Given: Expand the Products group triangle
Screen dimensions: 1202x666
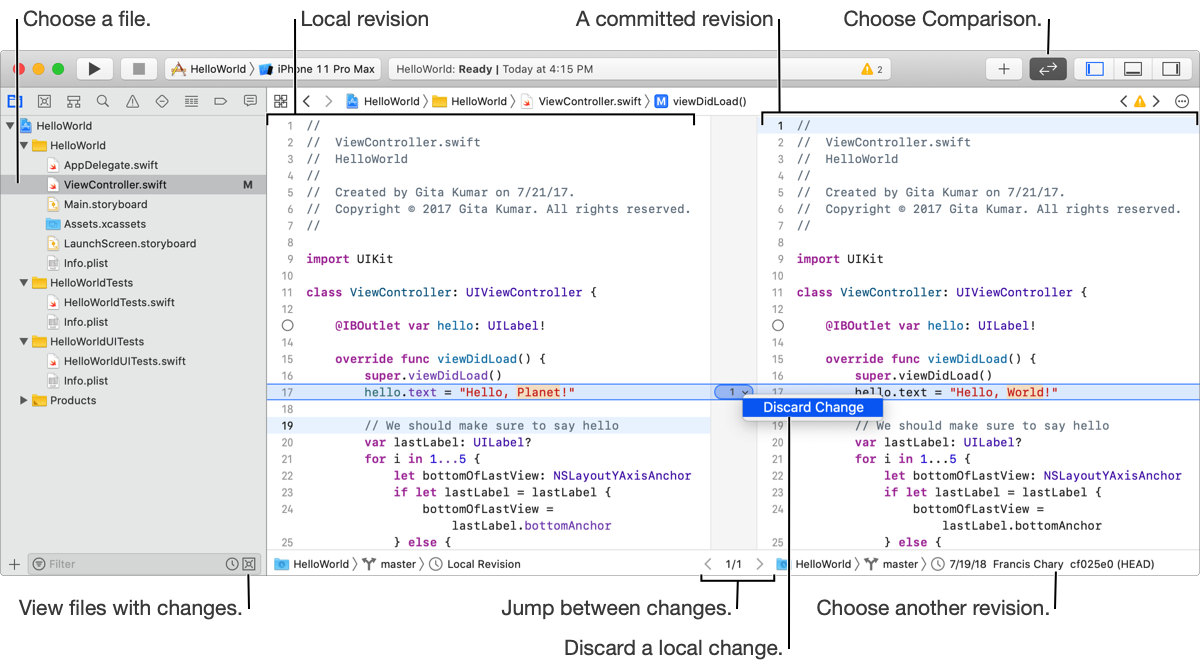Looking at the screenshot, I should click(24, 400).
